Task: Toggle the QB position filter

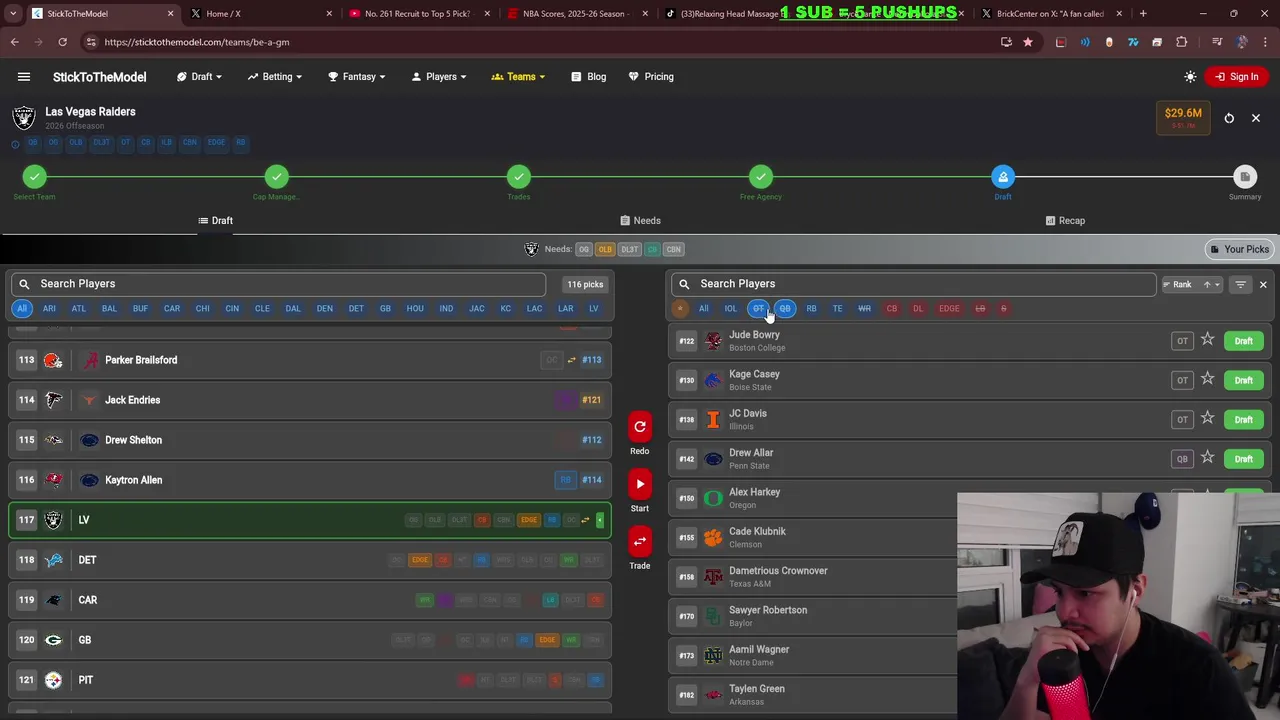Action: (785, 309)
